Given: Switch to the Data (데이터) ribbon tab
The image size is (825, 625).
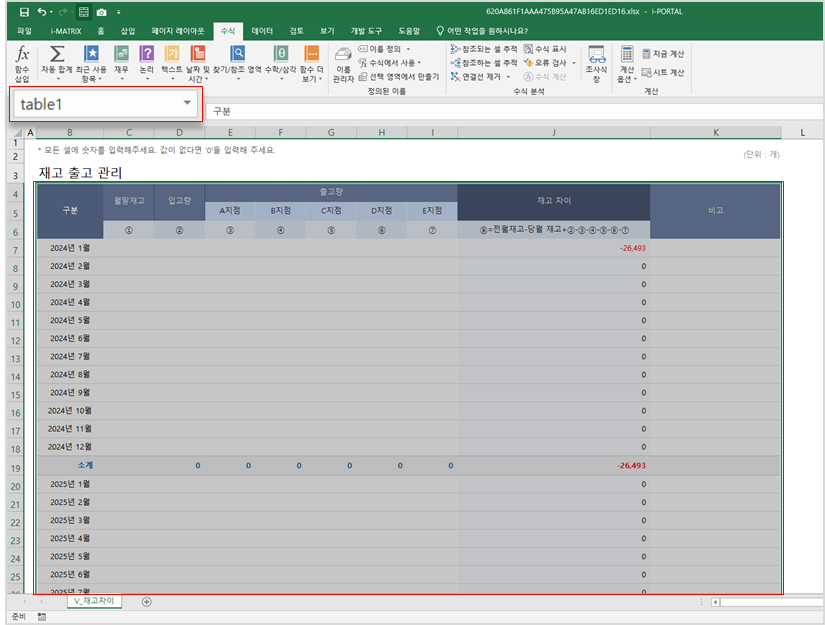Looking at the screenshot, I should click(262, 31).
